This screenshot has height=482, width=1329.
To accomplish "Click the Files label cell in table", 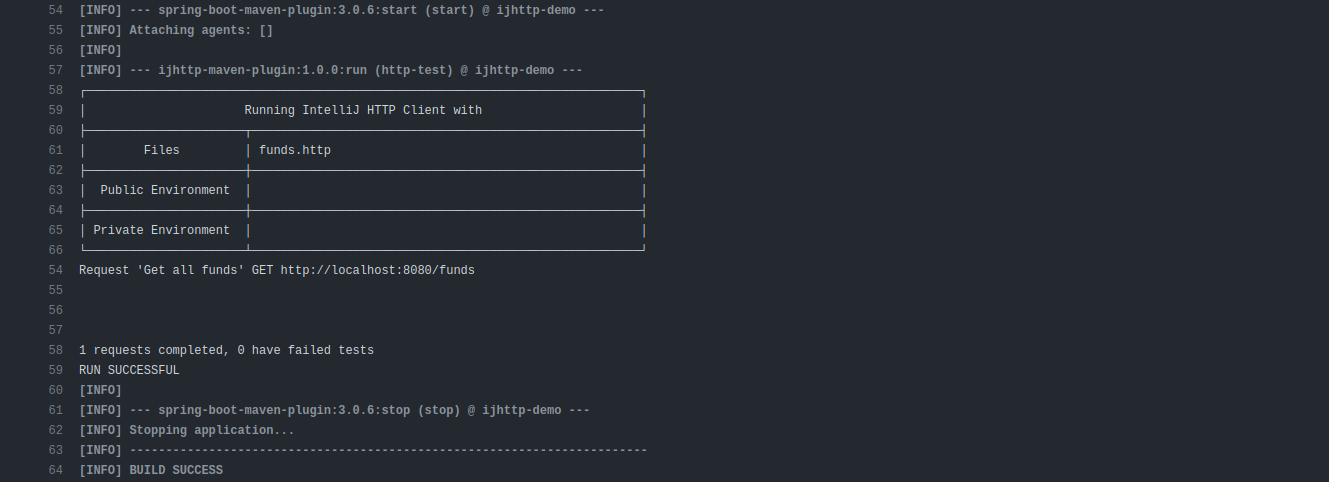I will pyautogui.click(x=162, y=150).
